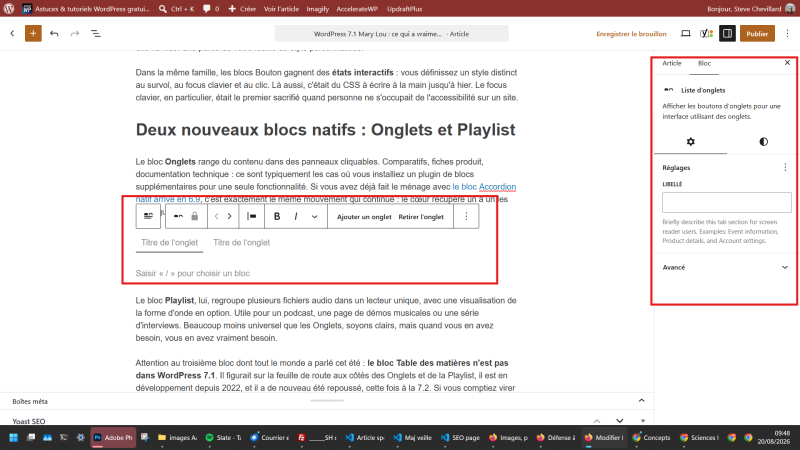Move Yoast SEO metabox up

[x=596, y=421]
